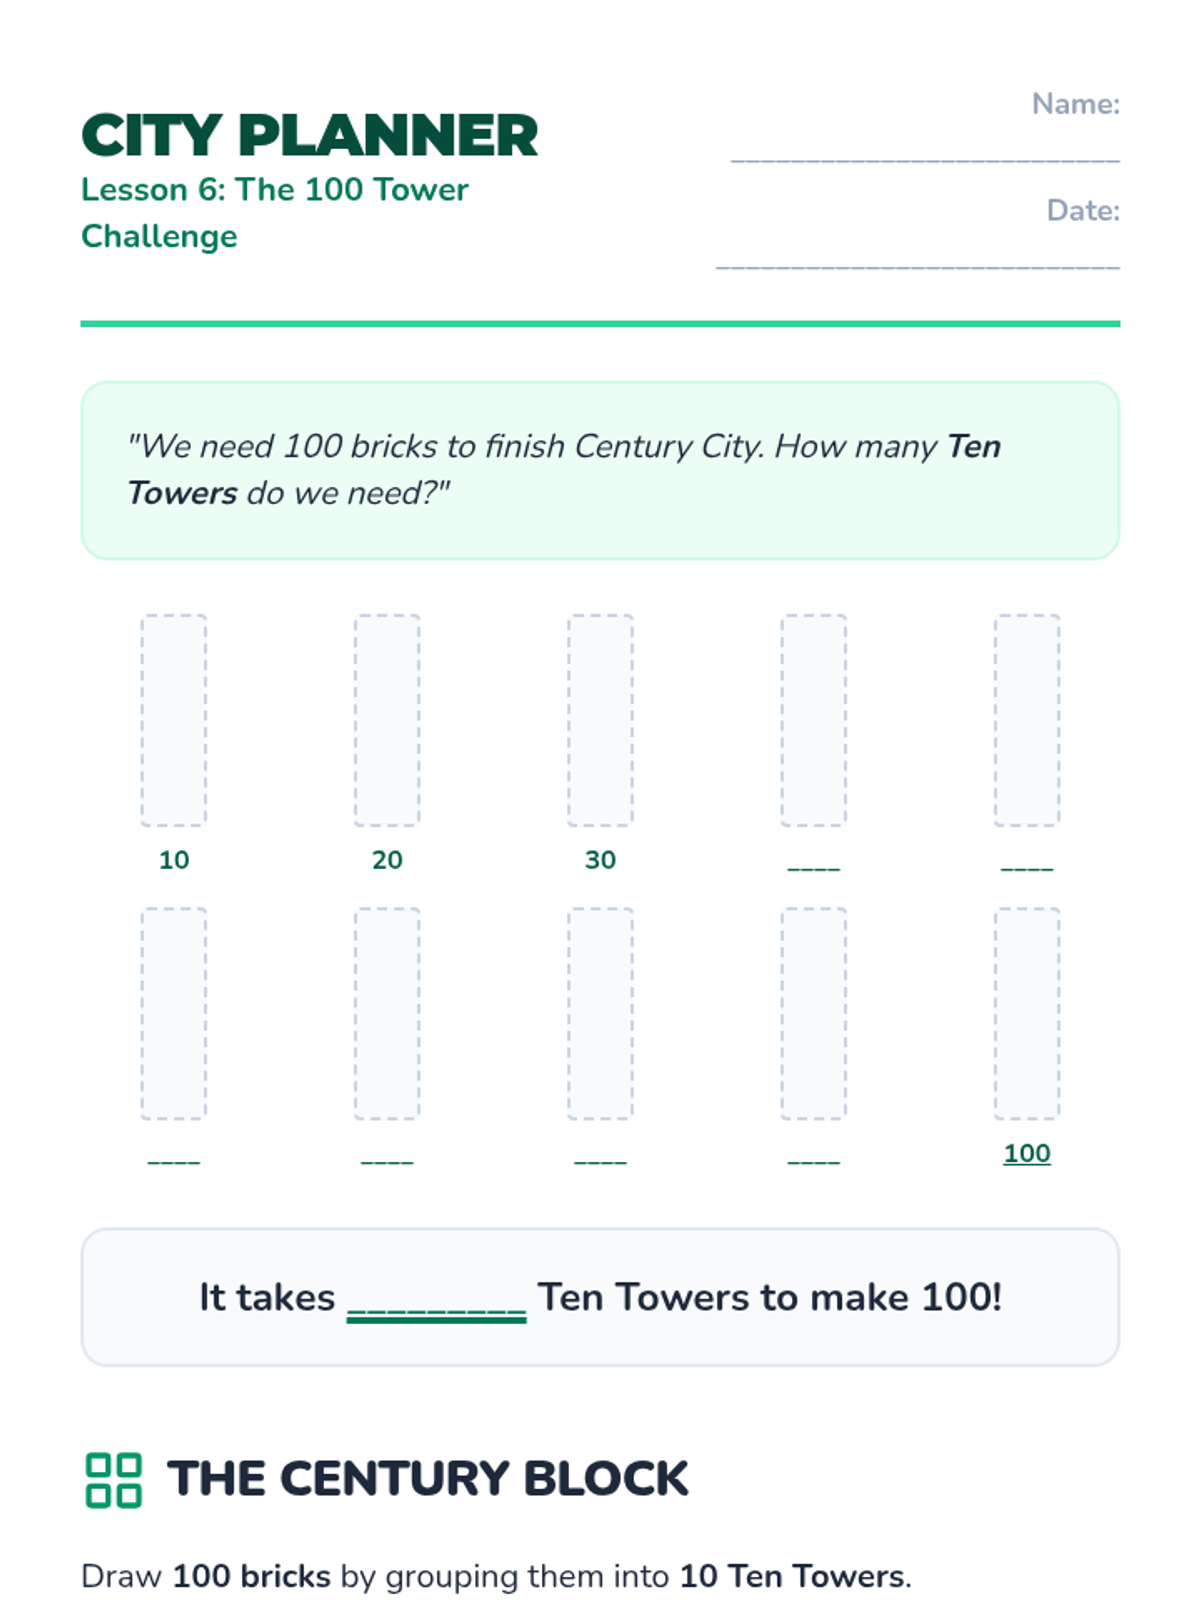Click the CITY PLANNER title
Image resolution: width=1200 pixels, height=1600 pixels.
coord(310,135)
